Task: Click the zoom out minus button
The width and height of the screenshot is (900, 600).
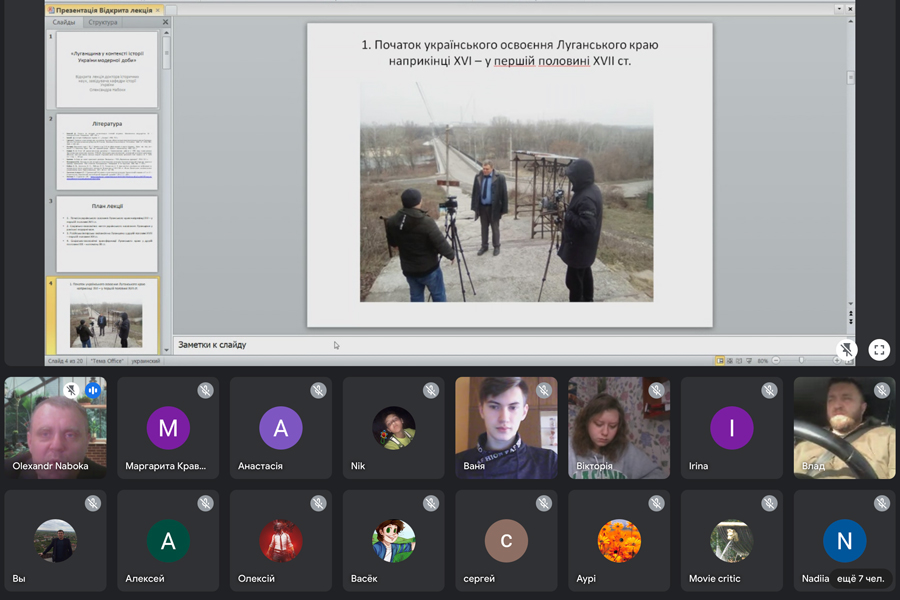Action: [775, 360]
